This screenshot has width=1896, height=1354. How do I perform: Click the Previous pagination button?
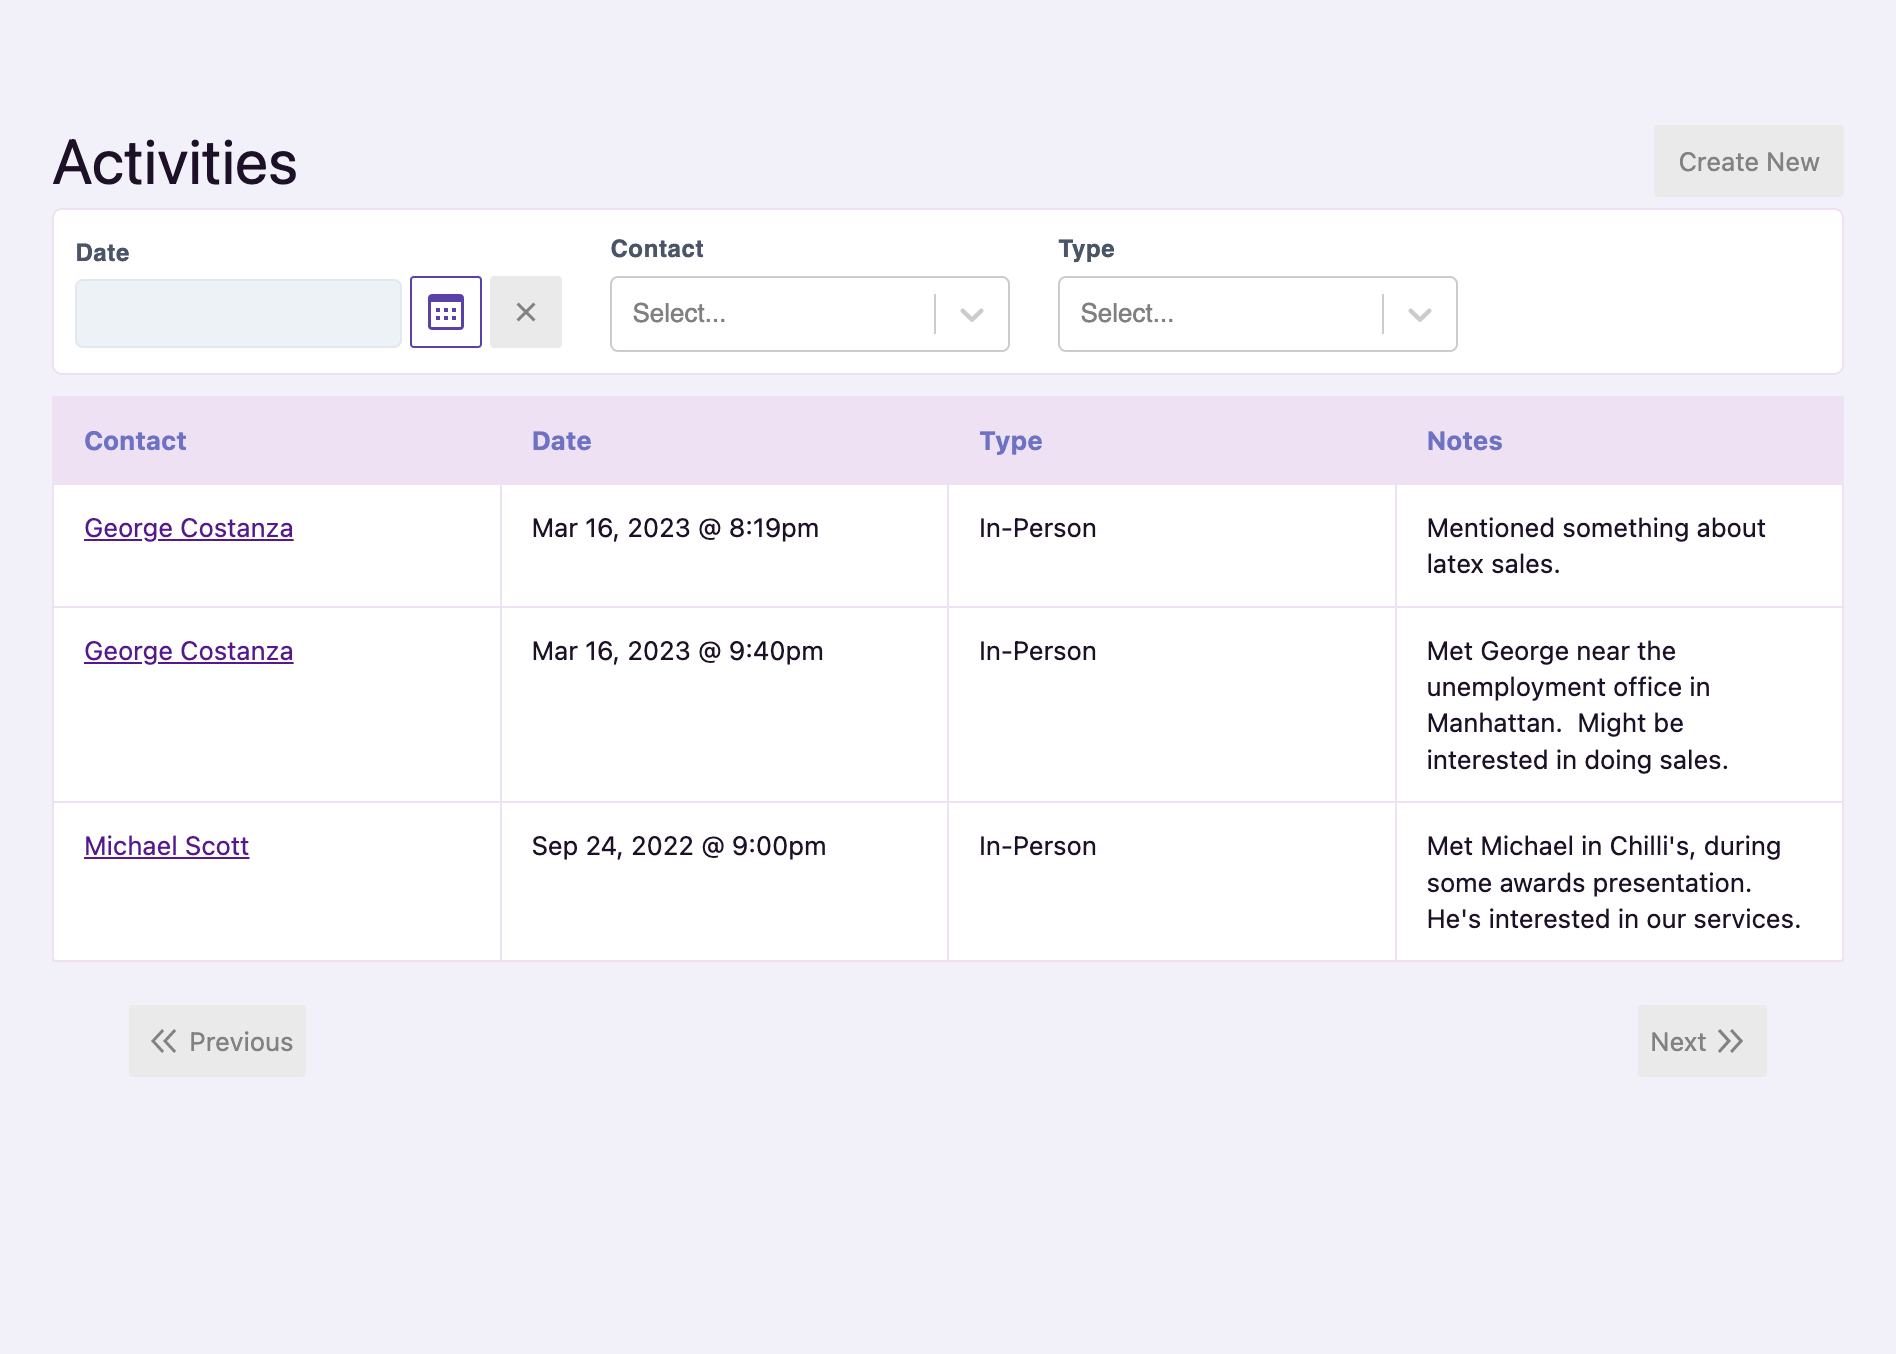pyautogui.click(x=217, y=1041)
